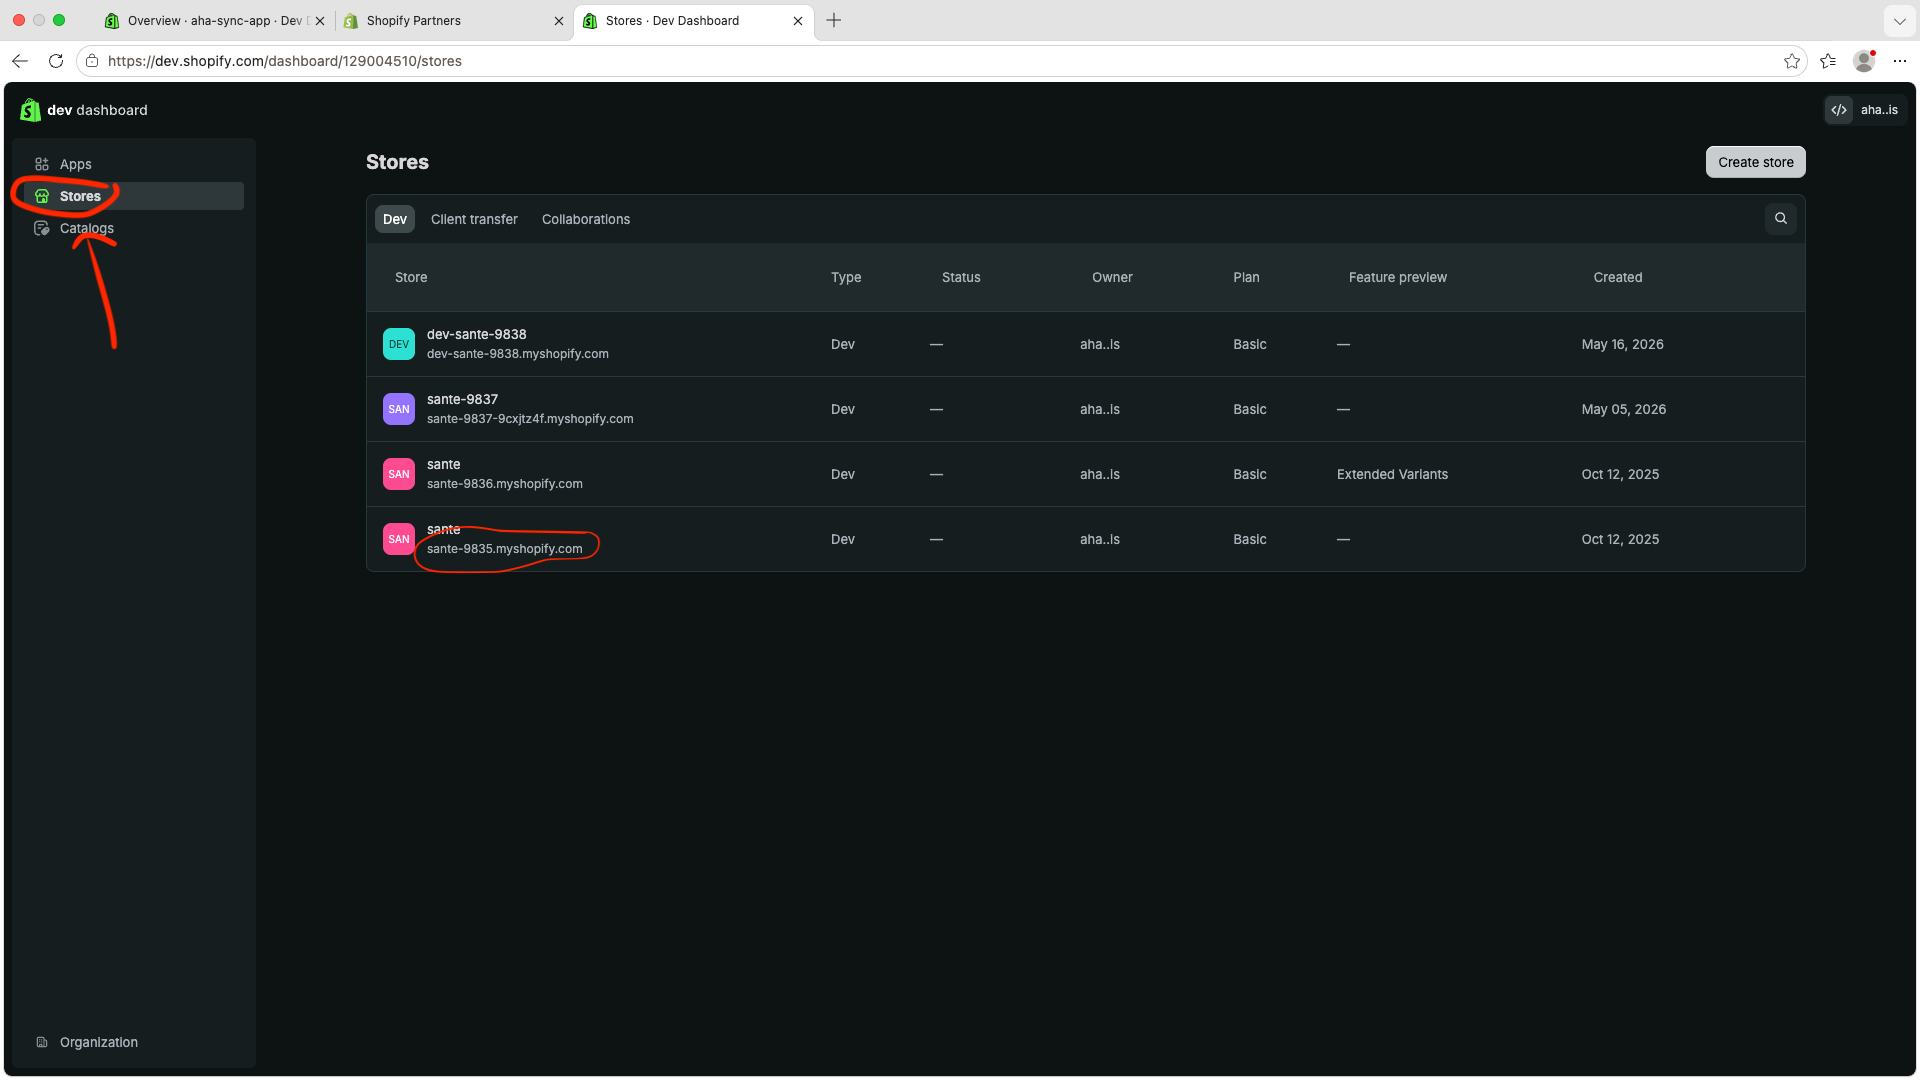Select the Collaborations tab
The height and width of the screenshot is (1080, 1920).
click(586, 219)
